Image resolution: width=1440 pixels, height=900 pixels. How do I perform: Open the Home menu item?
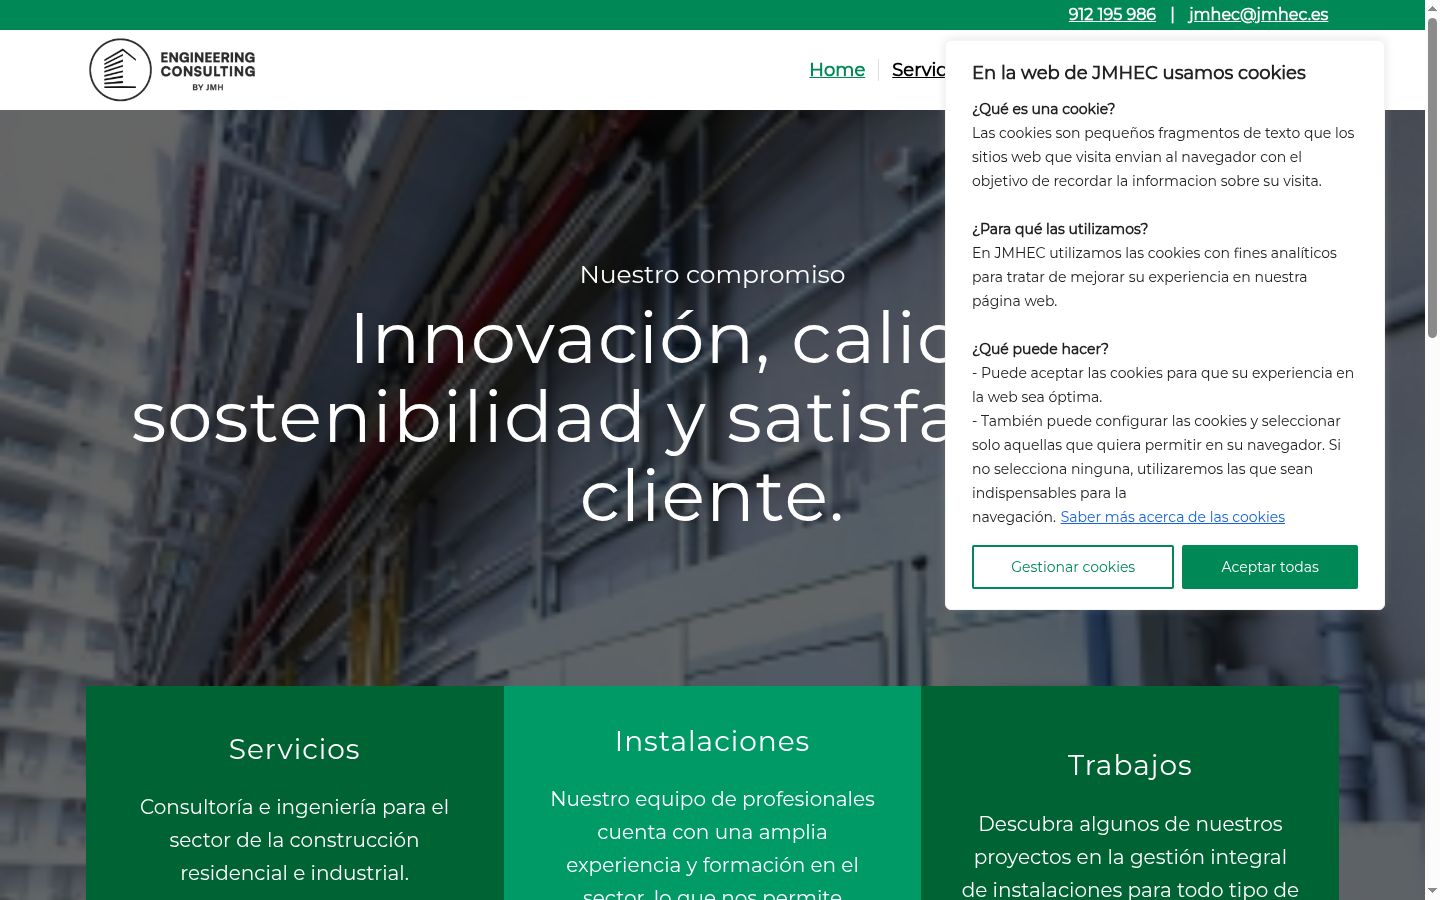coord(837,70)
